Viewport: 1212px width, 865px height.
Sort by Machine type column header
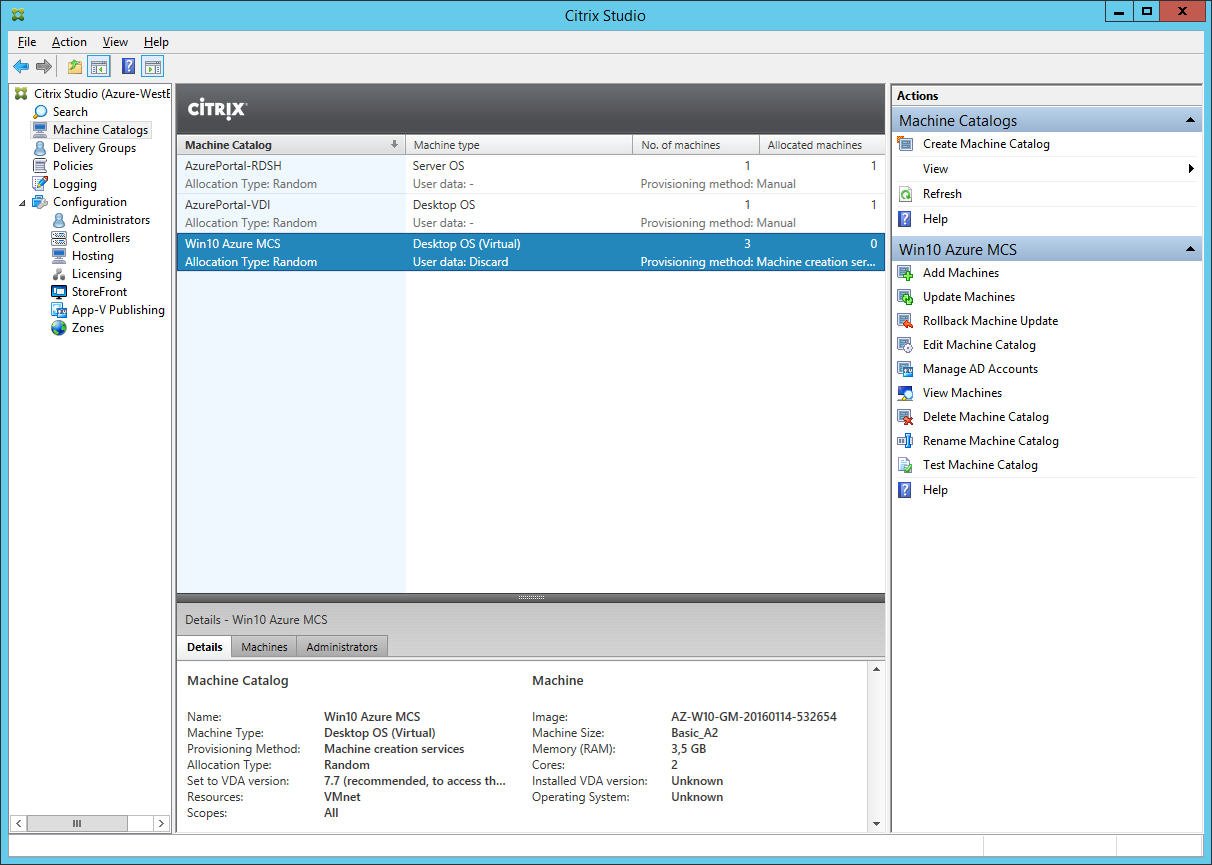pyautogui.click(x=519, y=145)
